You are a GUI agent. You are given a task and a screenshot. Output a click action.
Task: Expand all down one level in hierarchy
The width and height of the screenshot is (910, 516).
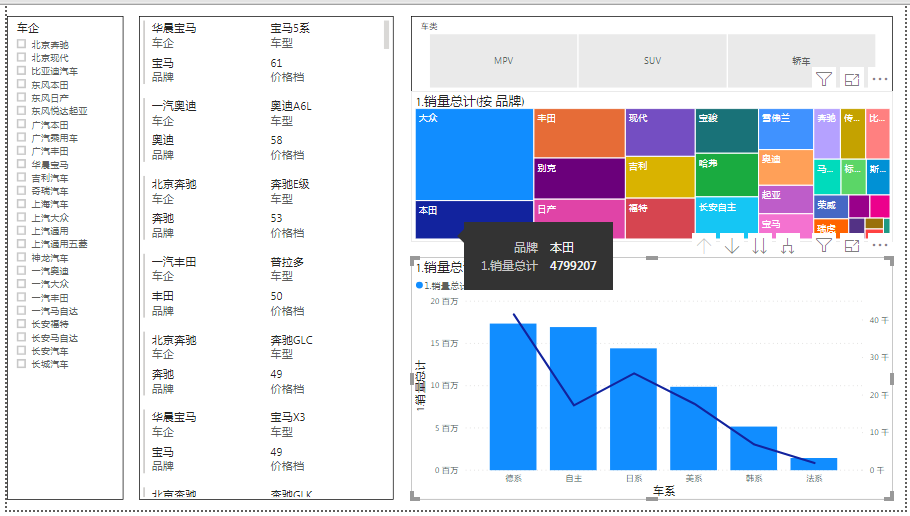click(x=787, y=246)
